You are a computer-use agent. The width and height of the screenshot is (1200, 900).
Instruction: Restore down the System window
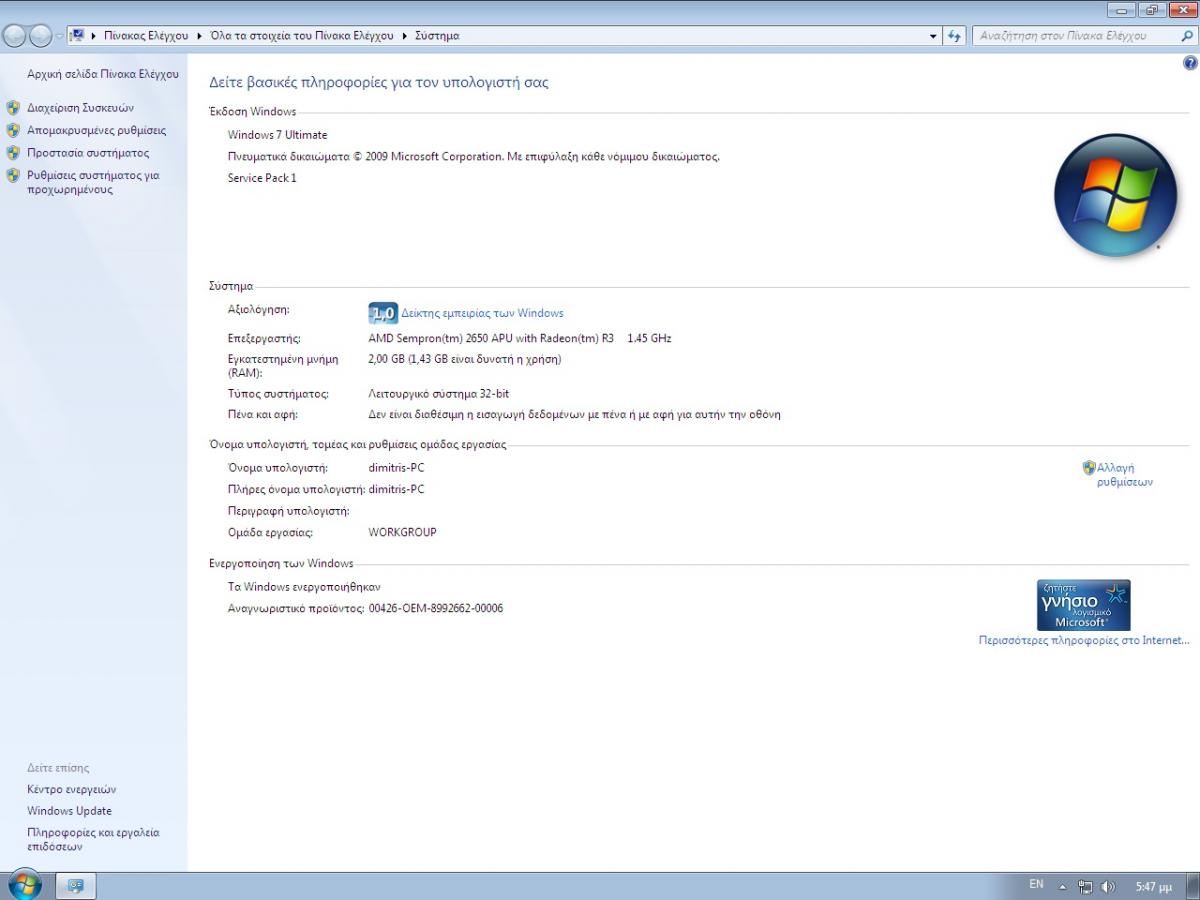[1152, 9]
